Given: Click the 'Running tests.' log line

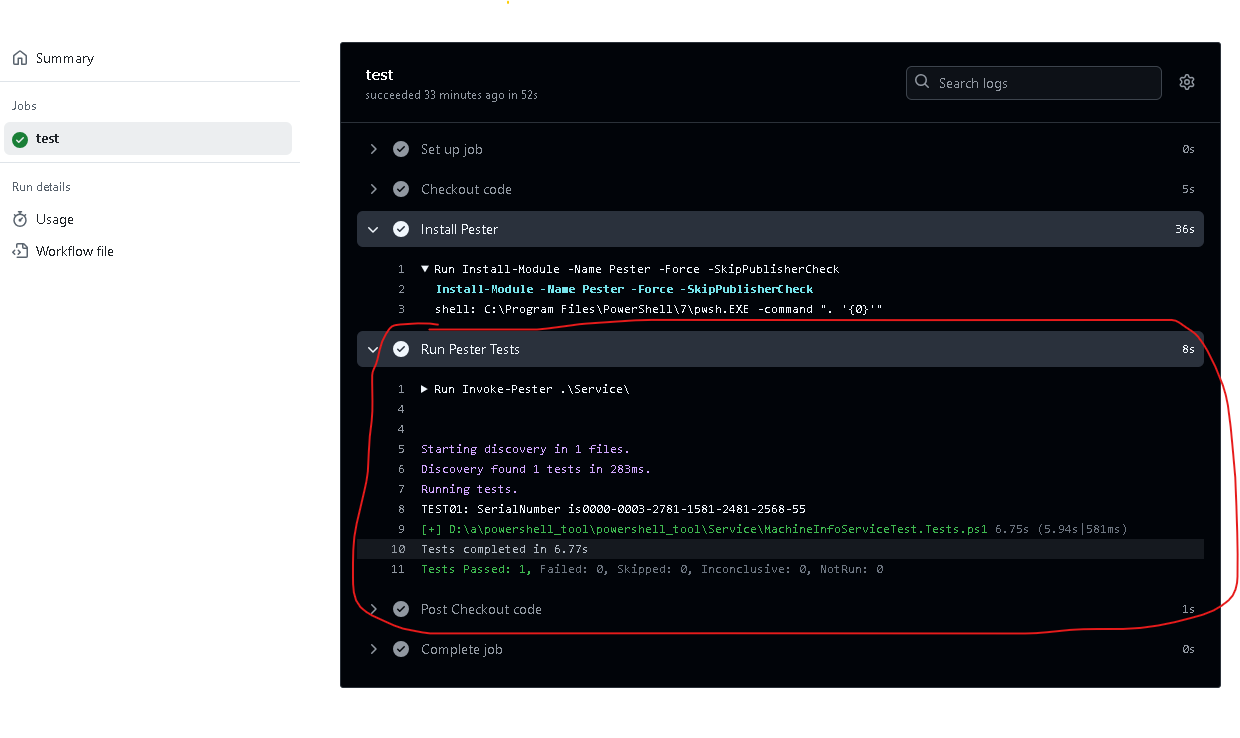Looking at the screenshot, I should tap(469, 489).
